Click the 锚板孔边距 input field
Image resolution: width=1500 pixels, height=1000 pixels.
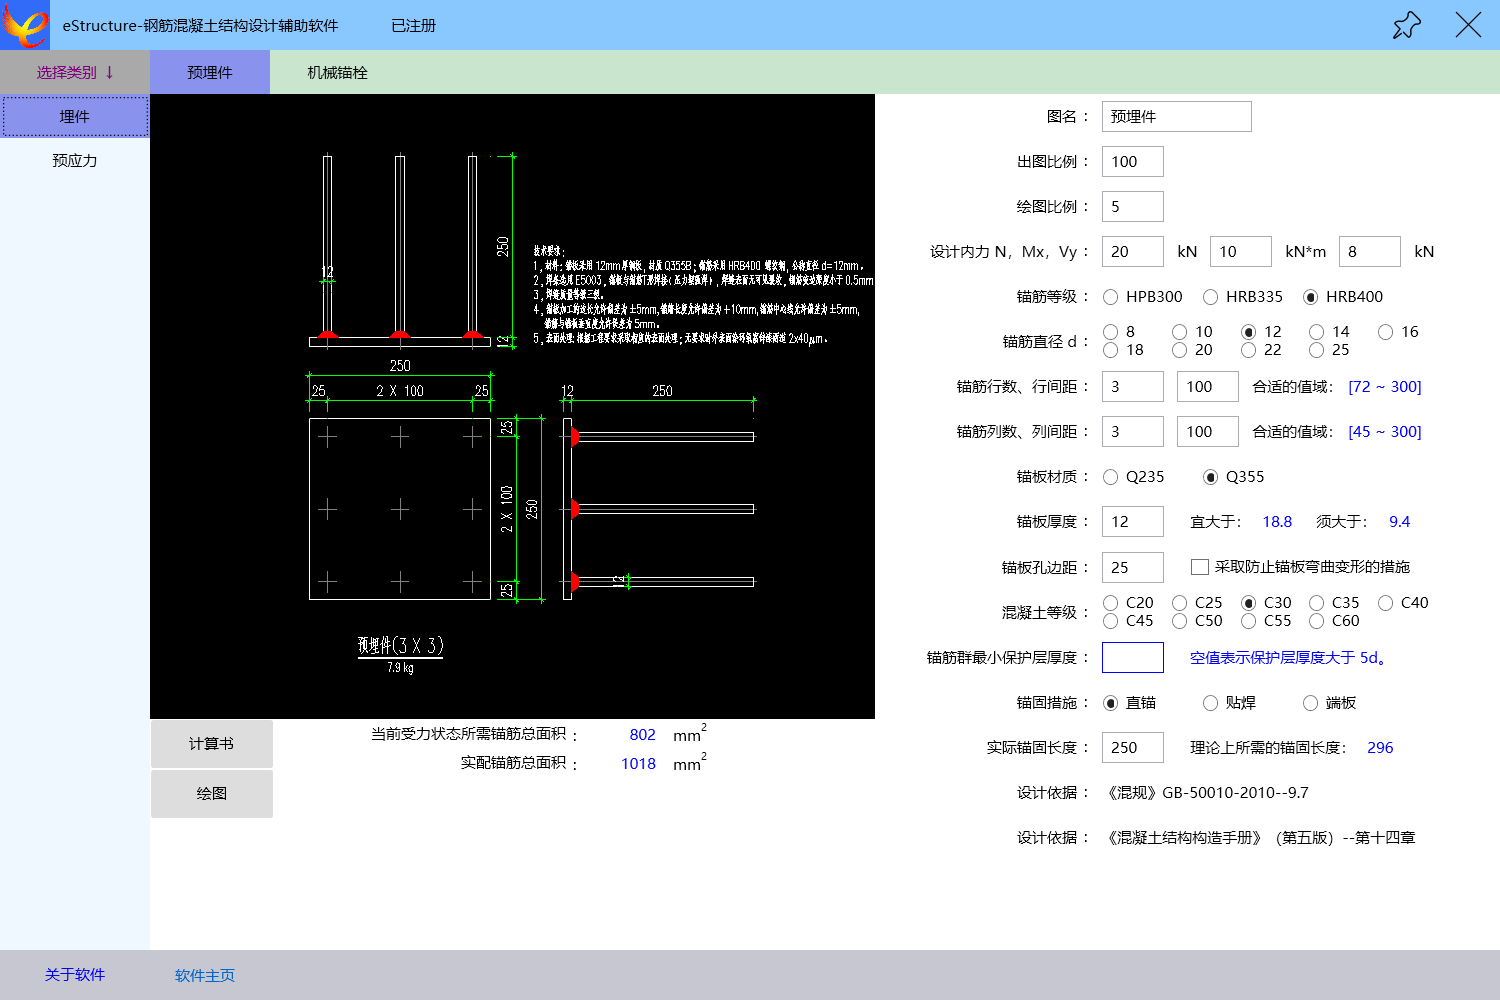click(1133, 567)
